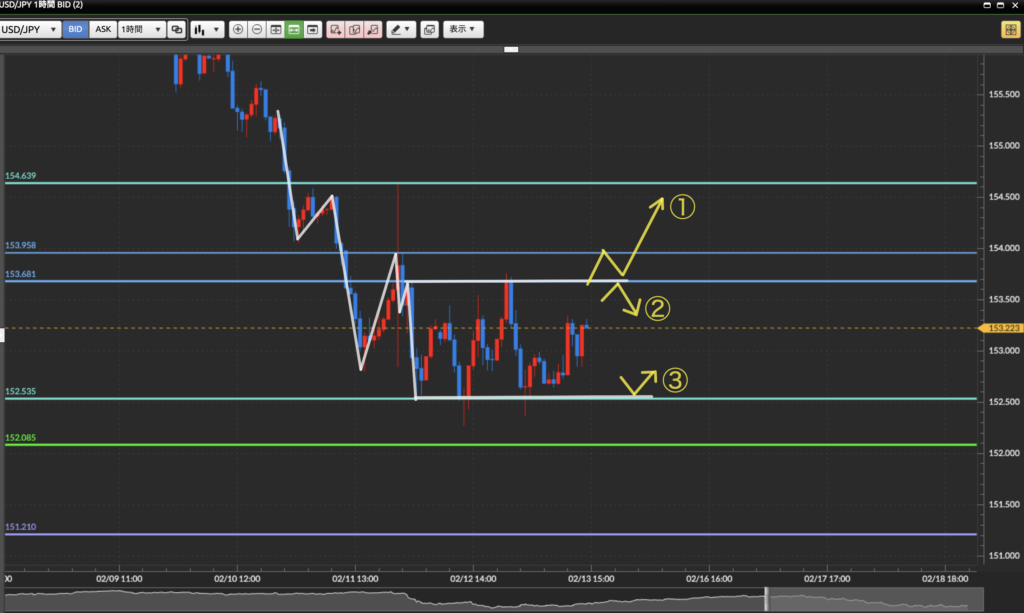Click the grid layout icon button

click(x=275, y=30)
